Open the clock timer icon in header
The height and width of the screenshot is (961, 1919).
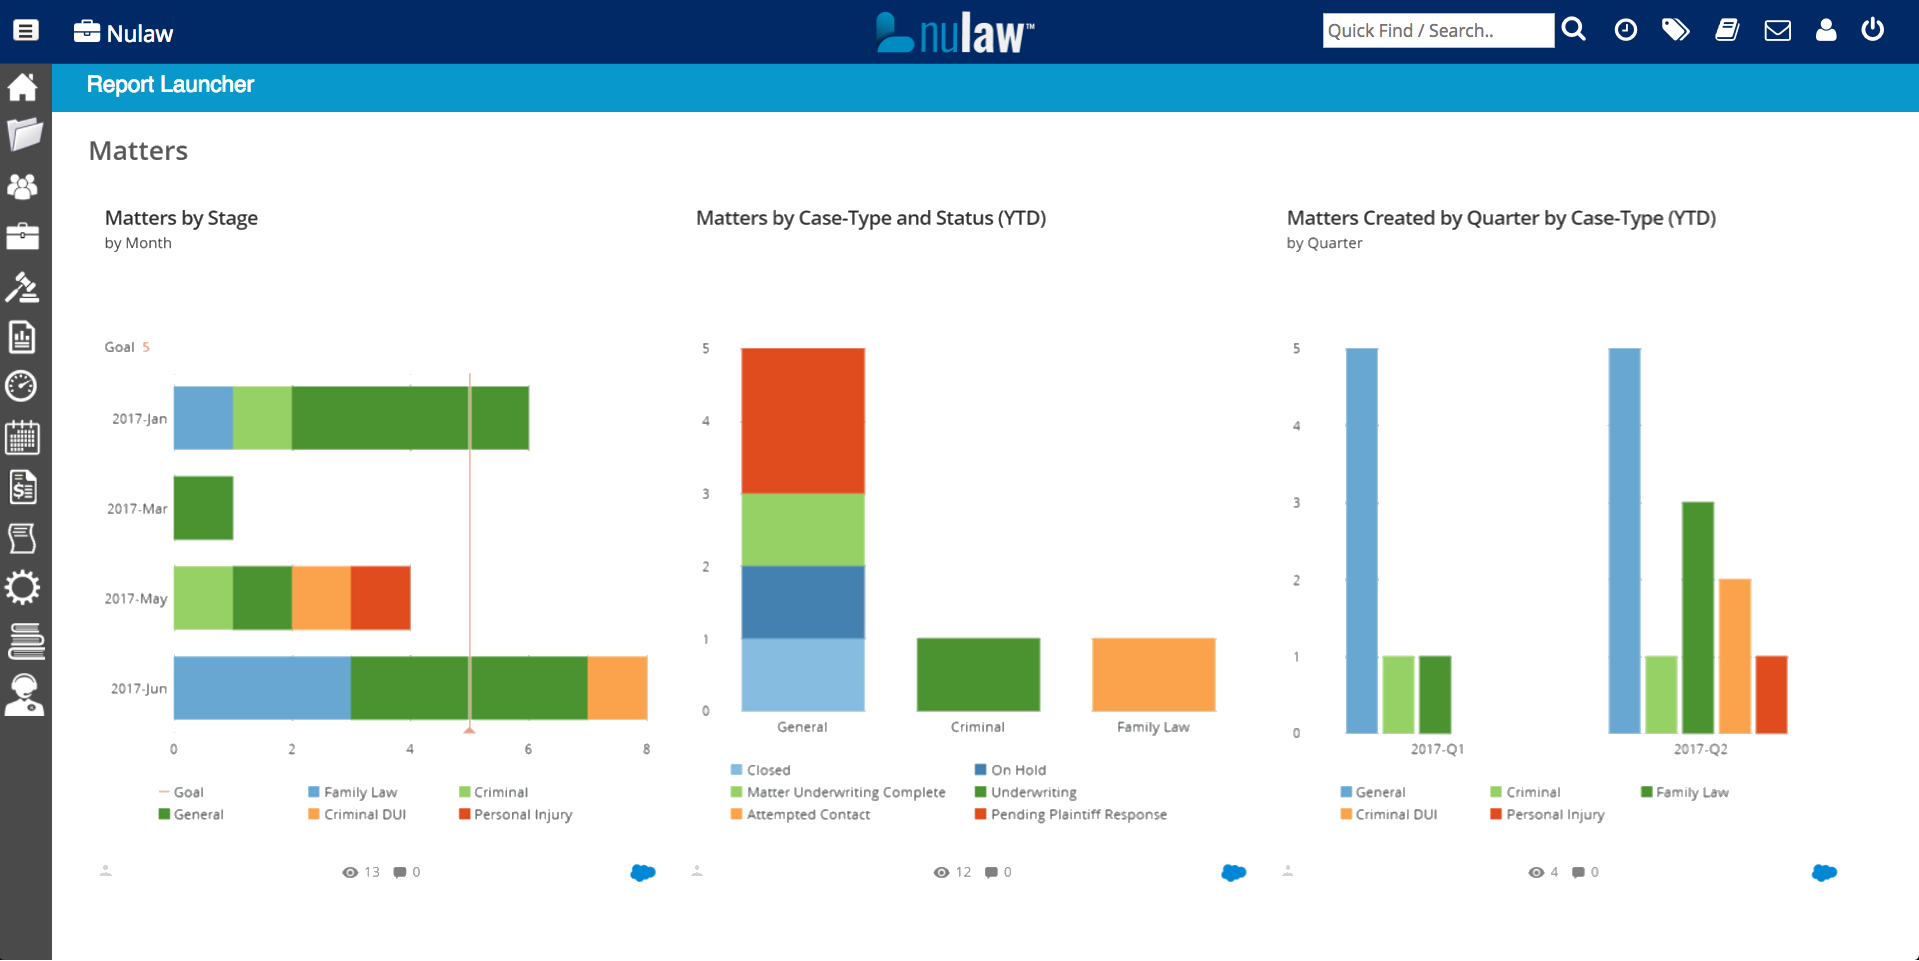coord(1626,30)
